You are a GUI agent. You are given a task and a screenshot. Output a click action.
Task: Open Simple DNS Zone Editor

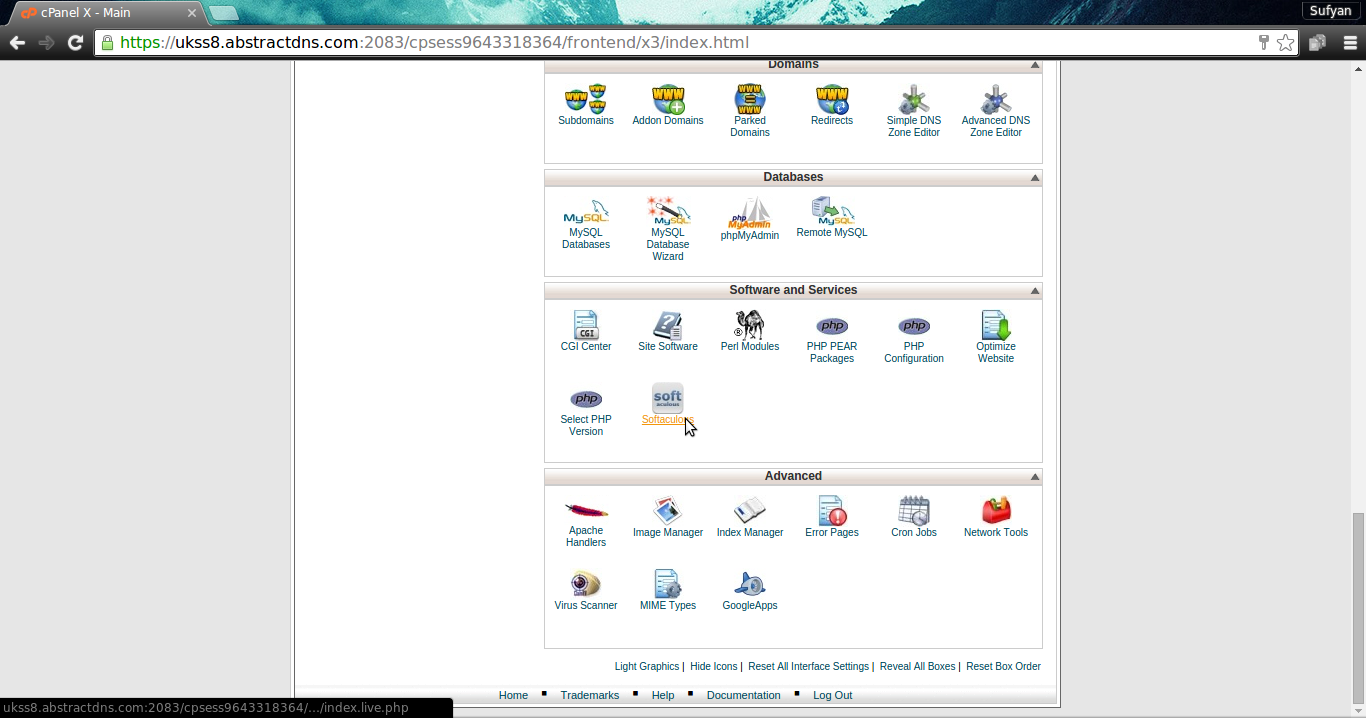point(914,100)
